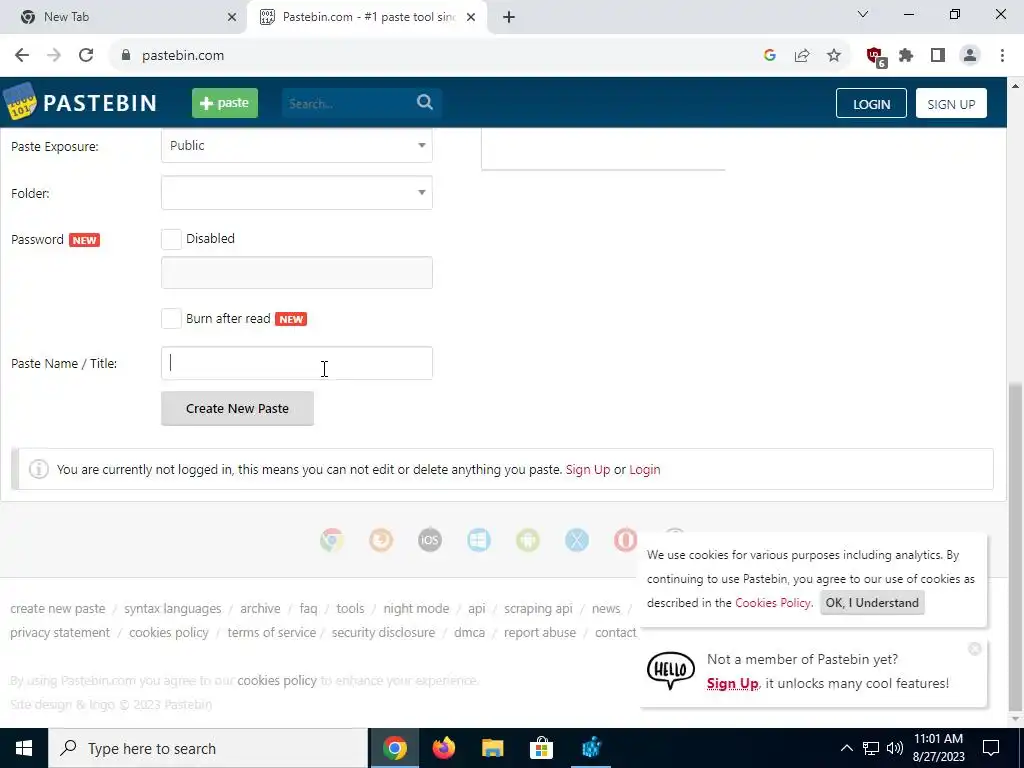1024x768 pixels.
Task: Close the Pastebin.com tab
Action: [x=471, y=17]
